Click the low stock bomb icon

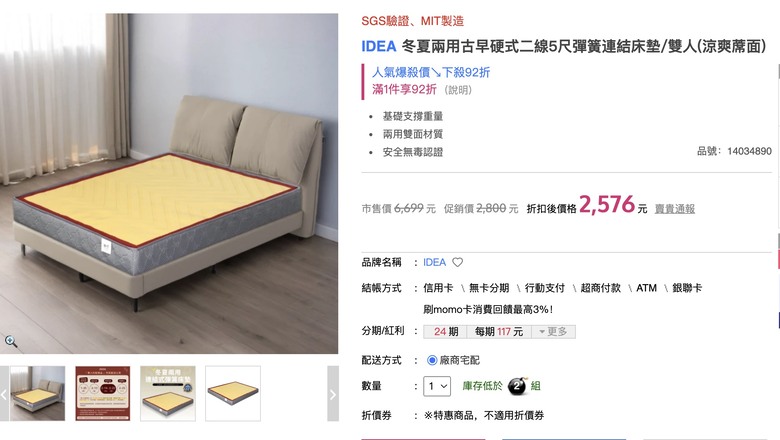tap(517, 386)
